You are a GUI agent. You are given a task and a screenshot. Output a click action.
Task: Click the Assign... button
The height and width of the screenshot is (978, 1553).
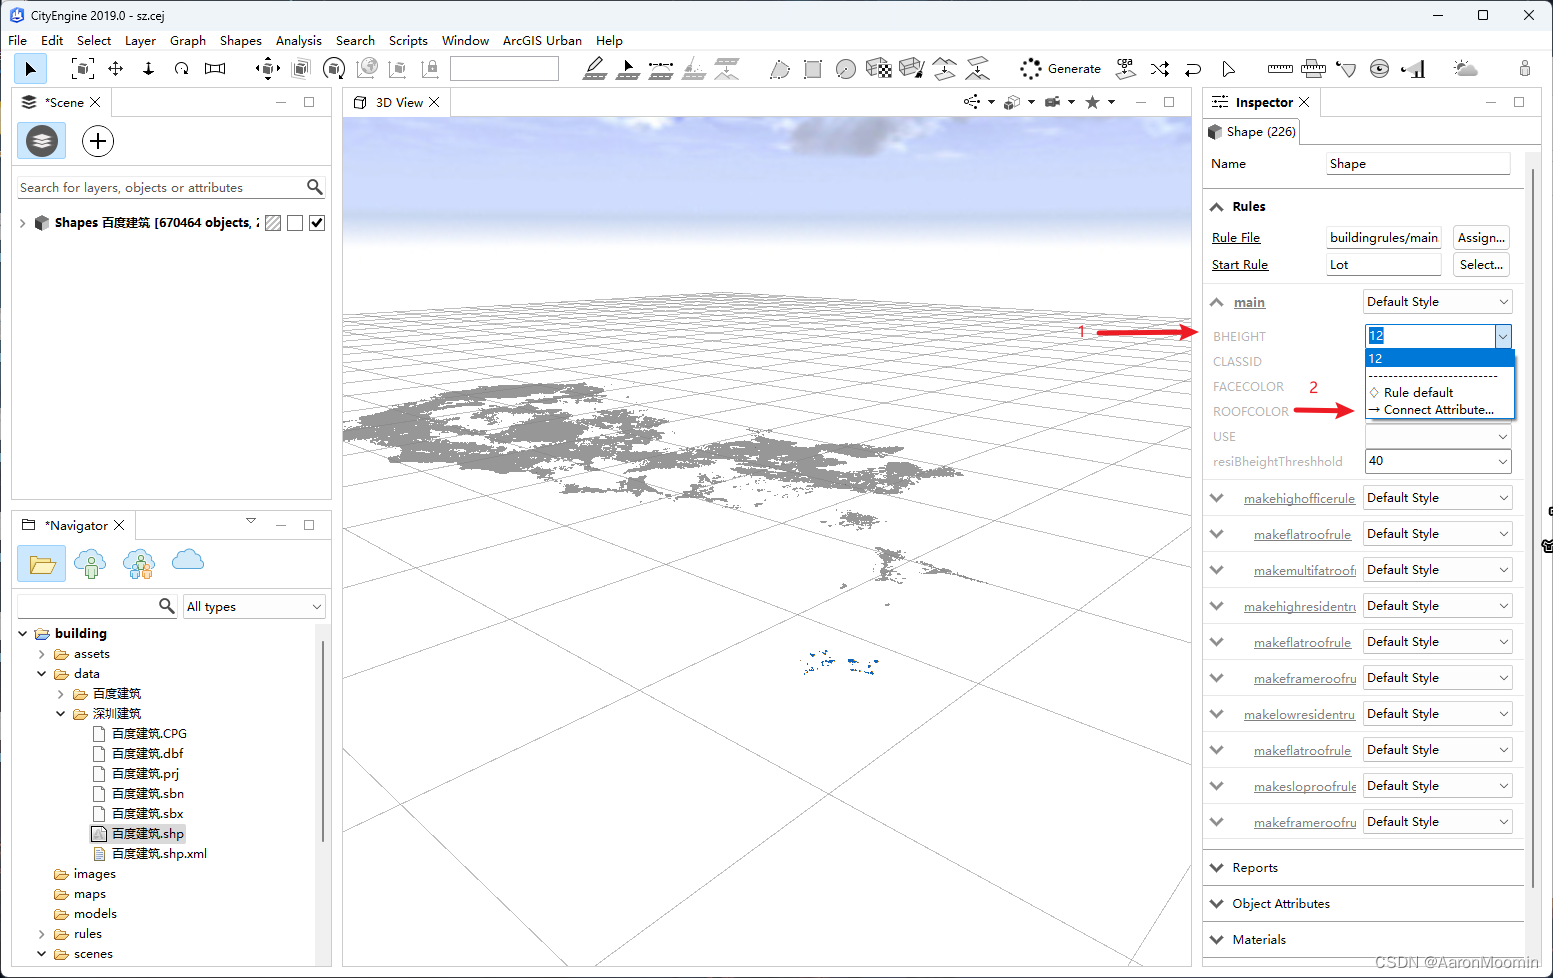click(x=1481, y=238)
